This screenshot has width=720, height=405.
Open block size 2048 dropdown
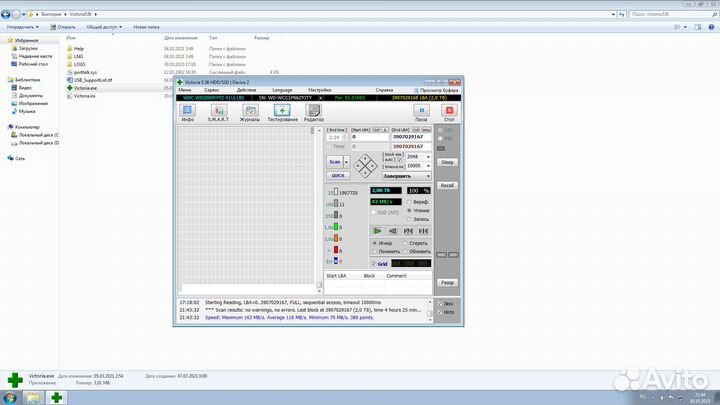(428, 157)
